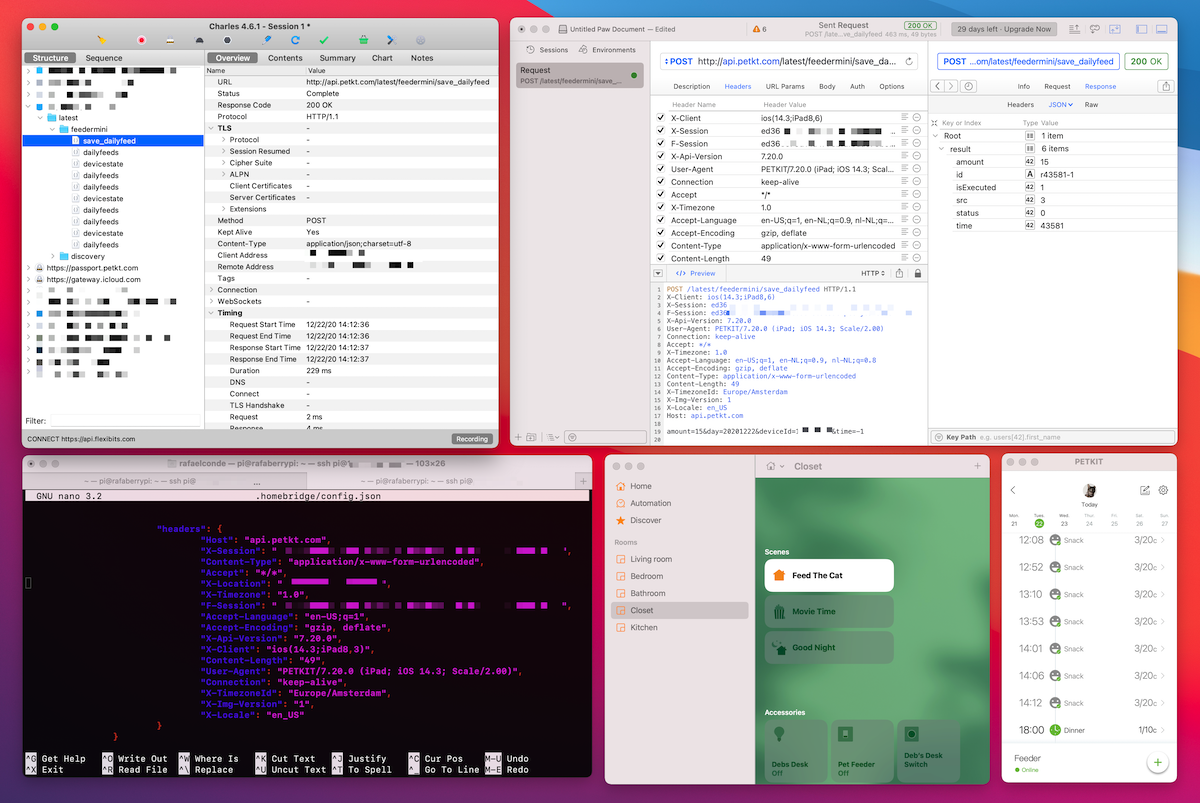Click the green validate checkmark in Charles toolbar
Image resolution: width=1200 pixels, height=803 pixels.
[323, 40]
